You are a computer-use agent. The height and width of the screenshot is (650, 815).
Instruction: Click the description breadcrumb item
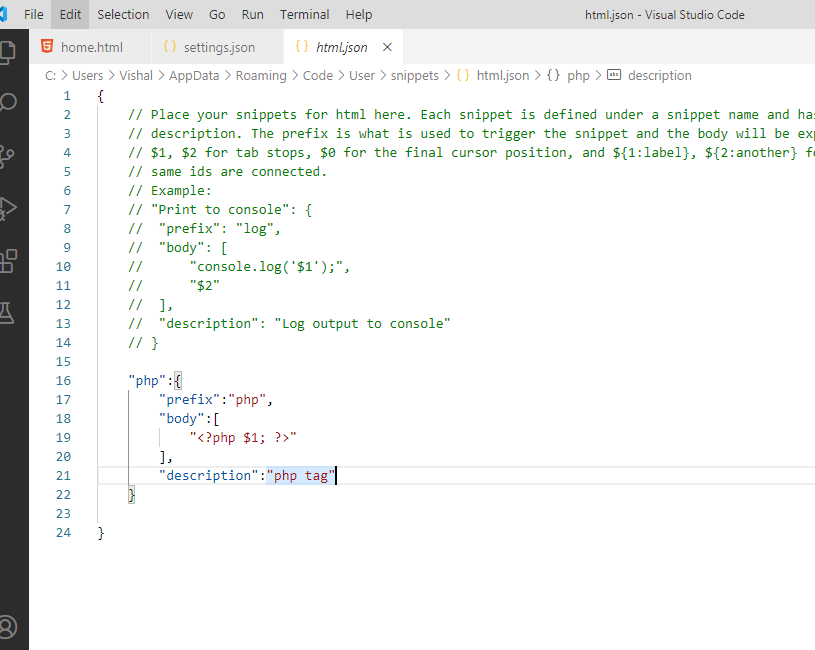click(658, 75)
